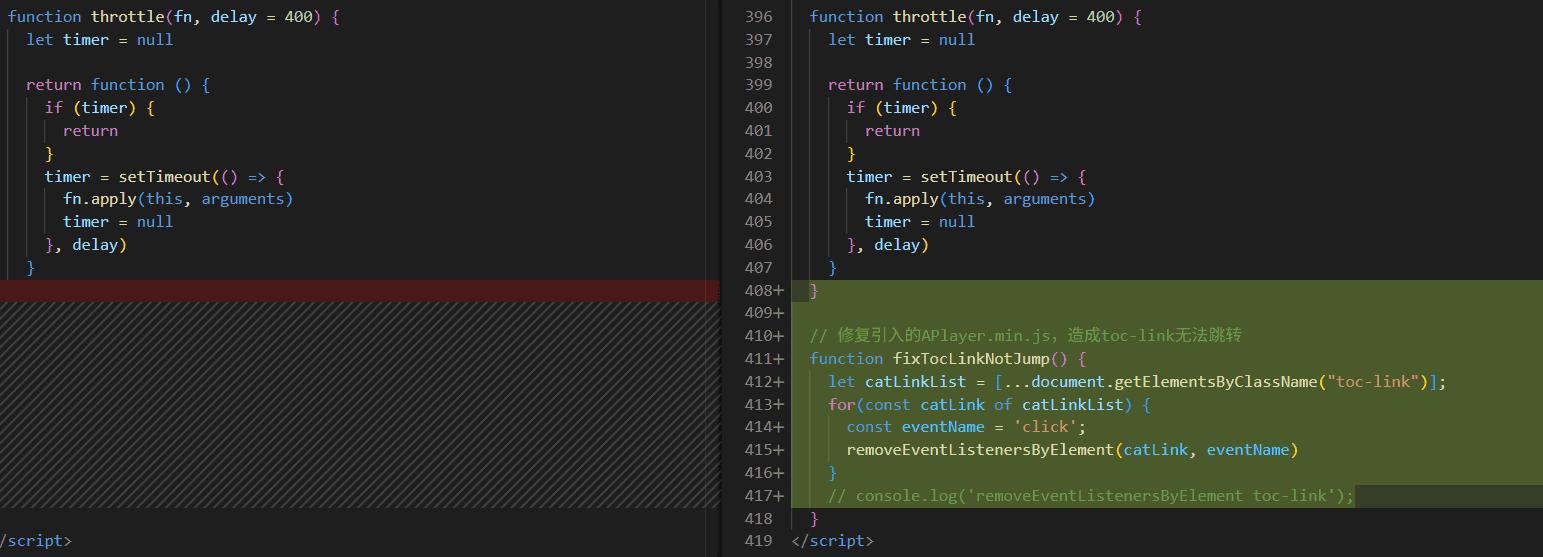The image size is (1543, 557).
Task: Click 'throttle' function name in the left pane
Action: 127,17
